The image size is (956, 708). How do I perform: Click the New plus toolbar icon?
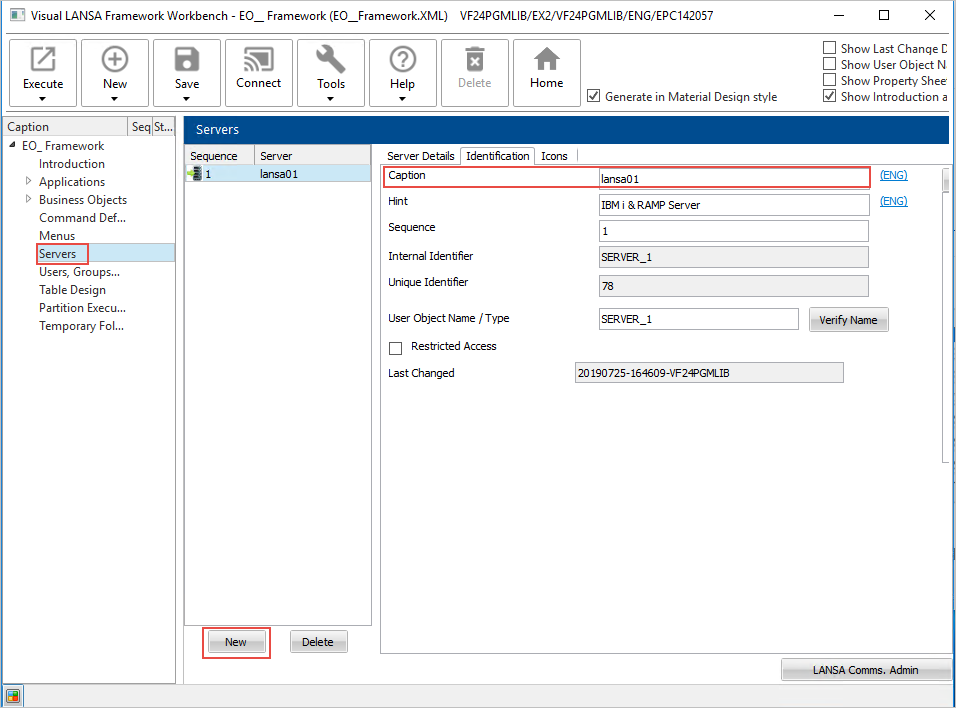click(x=115, y=60)
